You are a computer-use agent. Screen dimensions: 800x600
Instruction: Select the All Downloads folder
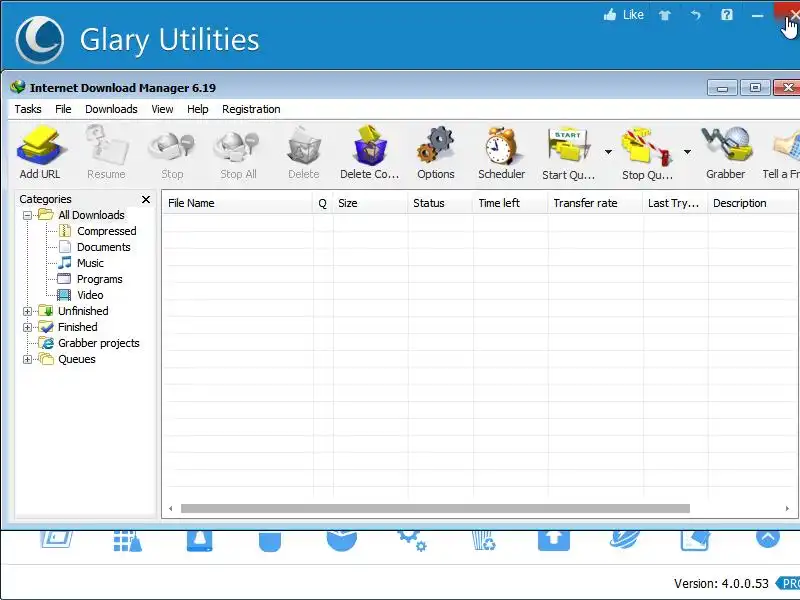tap(91, 215)
